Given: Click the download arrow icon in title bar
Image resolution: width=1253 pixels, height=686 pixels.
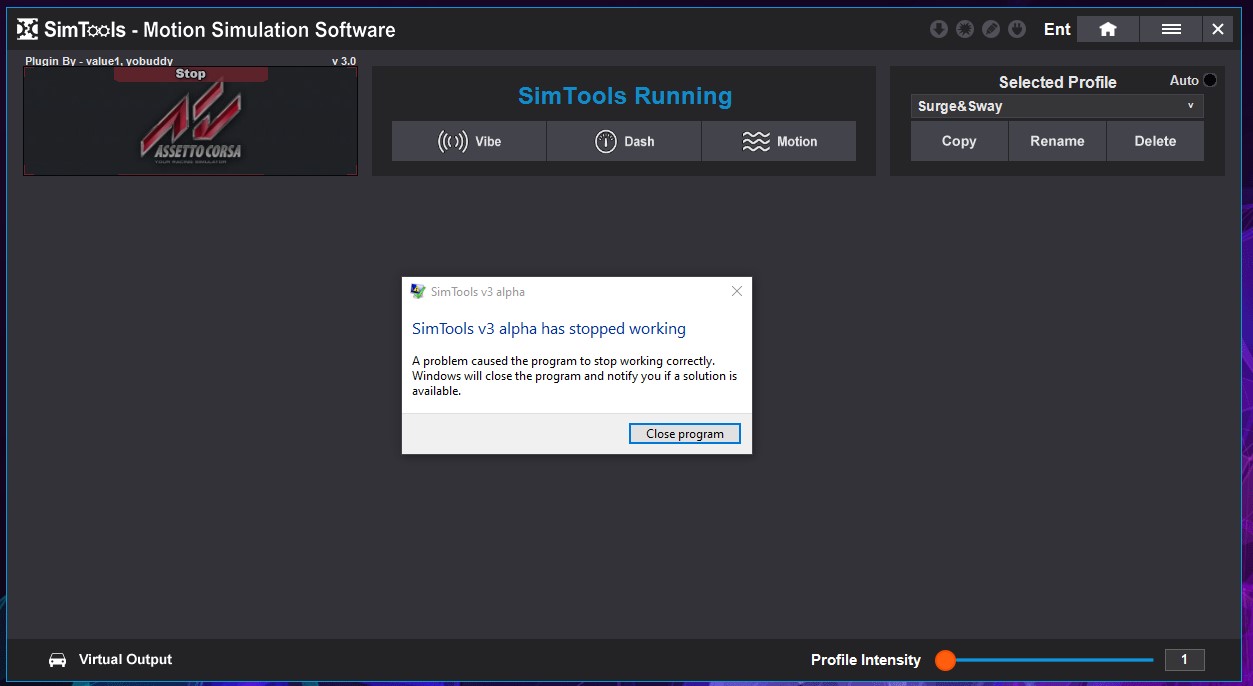Looking at the screenshot, I should [x=938, y=29].
